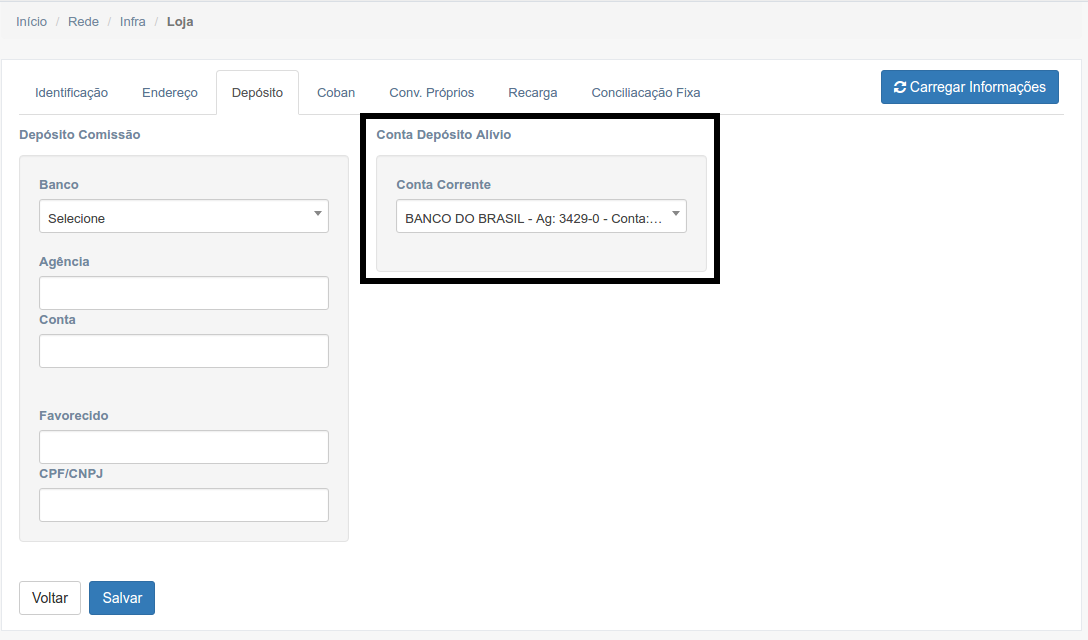1088x640 pixels.
Task: Click the refresh icon on Carregar Informações
Action: pyautogui.click(x=899, y=87)
